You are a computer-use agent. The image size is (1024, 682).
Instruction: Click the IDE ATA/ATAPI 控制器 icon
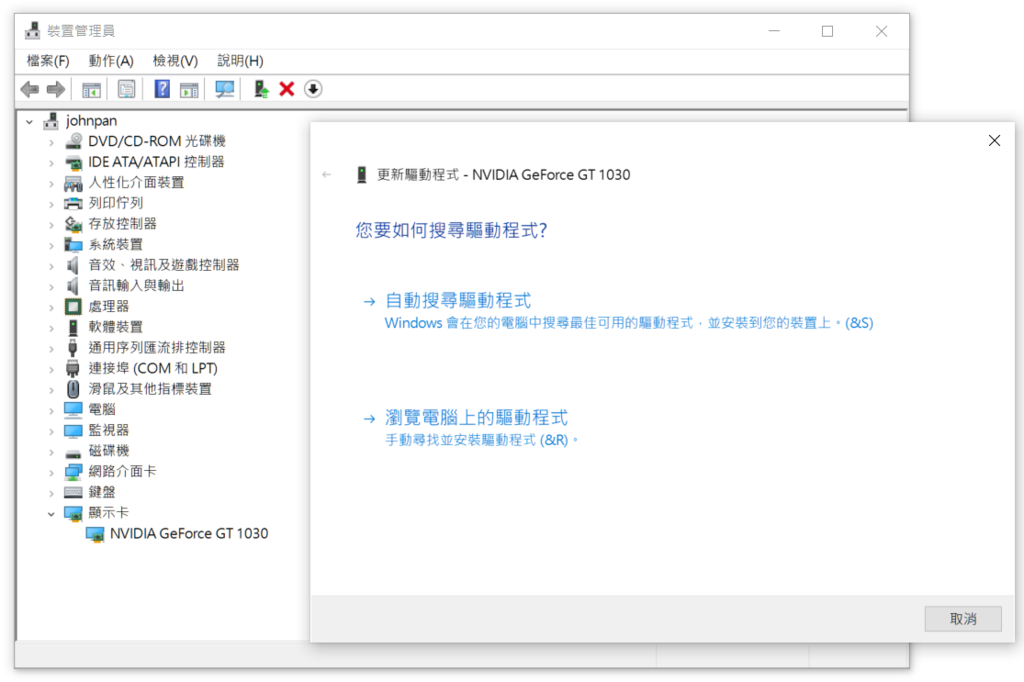(73, 162)
